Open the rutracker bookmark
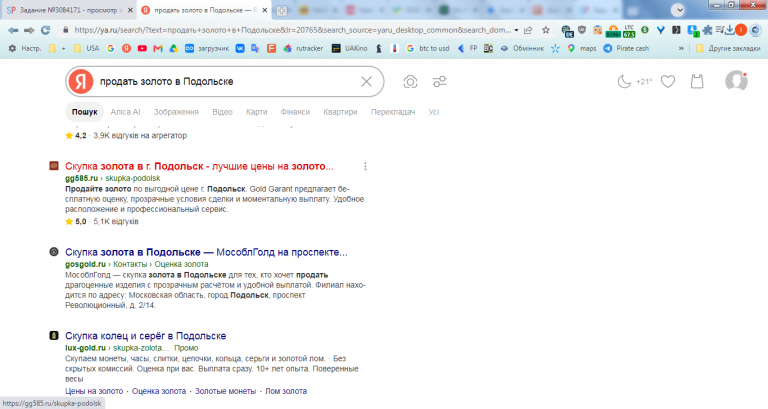This screenshot has width=768, height=409. pos(303,48)
